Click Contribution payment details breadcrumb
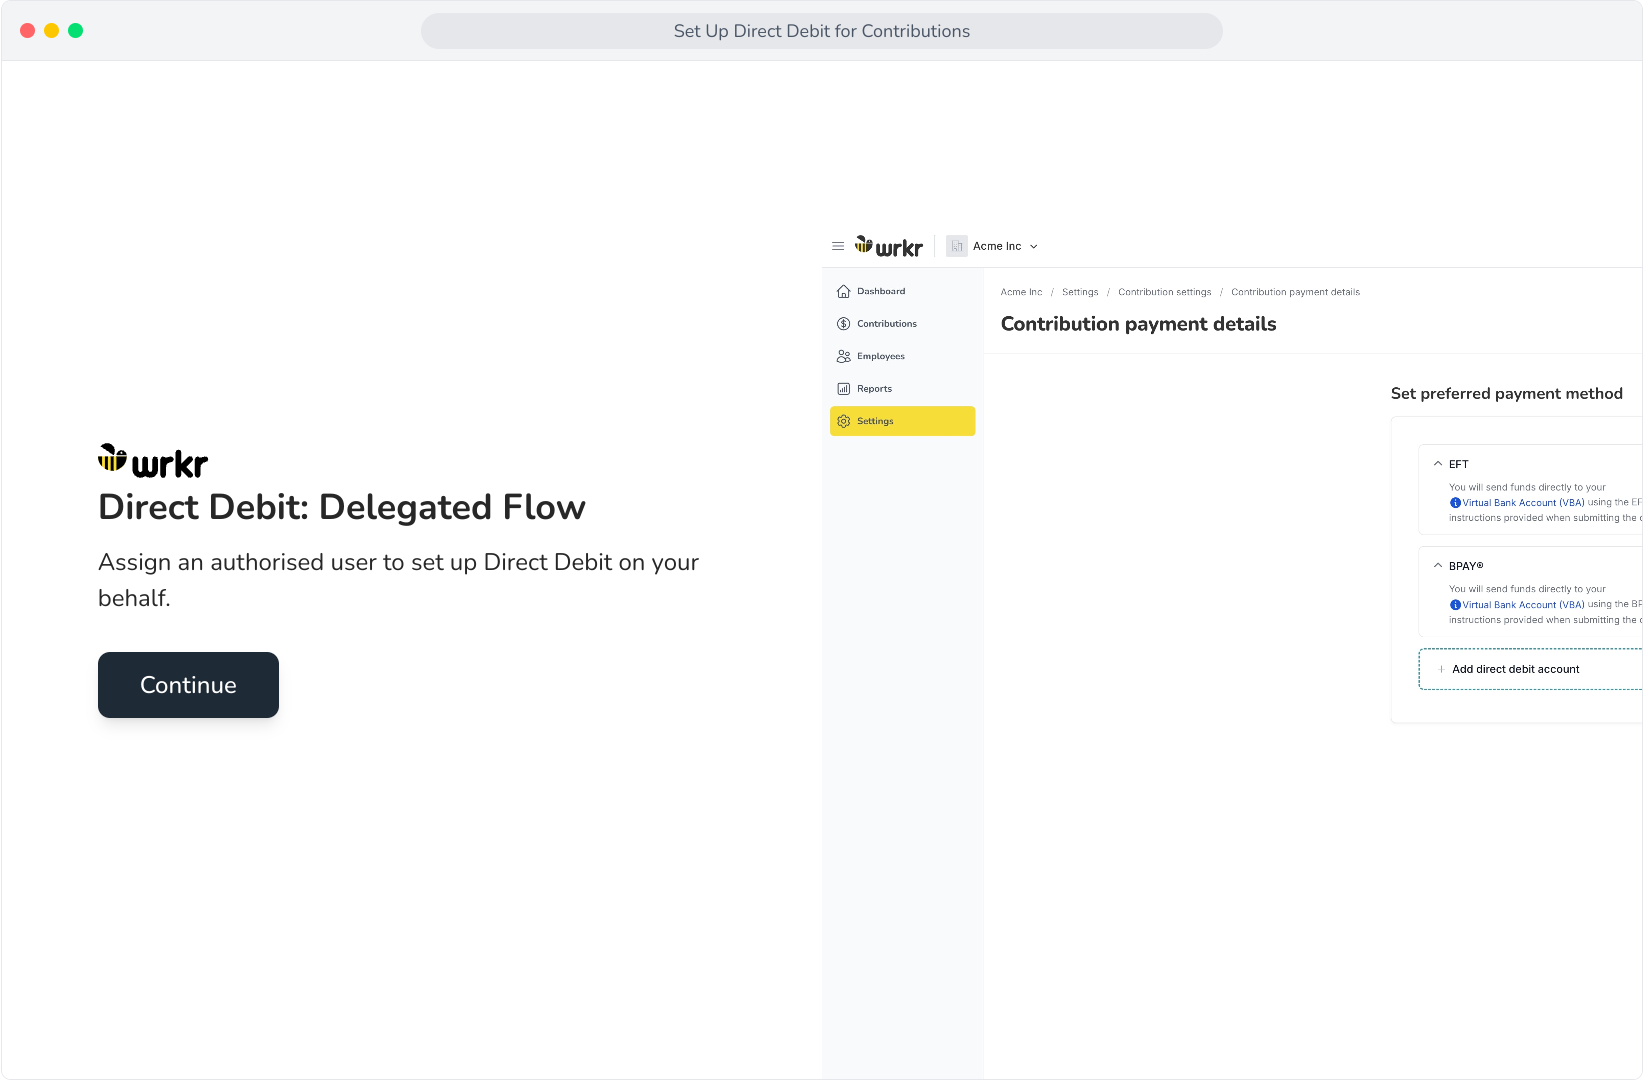The image size is (1644, 1080). (1295, 292)
